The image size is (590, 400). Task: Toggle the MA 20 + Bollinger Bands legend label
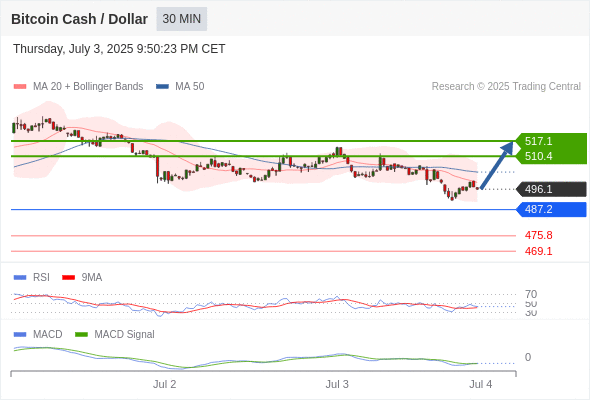pos(88,87)
